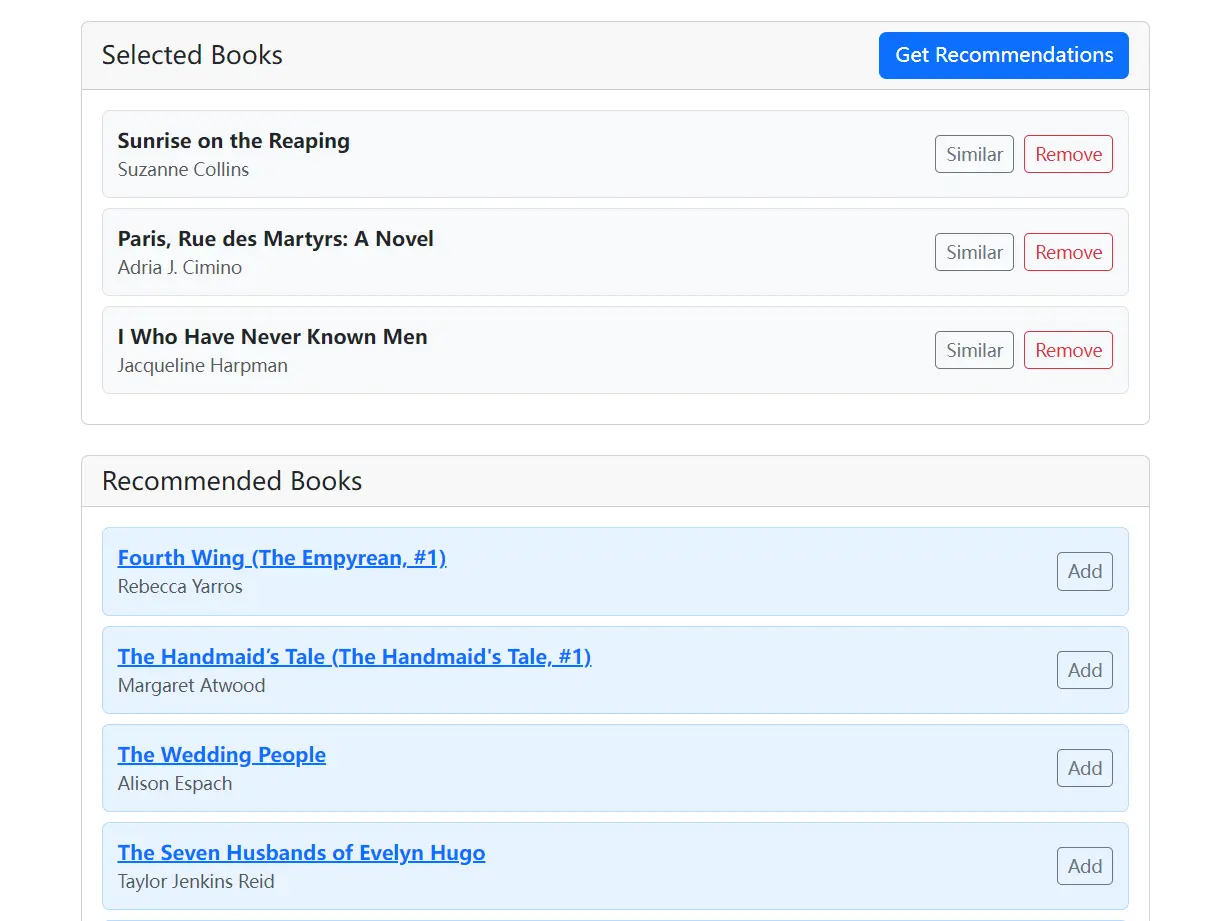Remove I Who Have Never Known Men

coord(1068,350)
